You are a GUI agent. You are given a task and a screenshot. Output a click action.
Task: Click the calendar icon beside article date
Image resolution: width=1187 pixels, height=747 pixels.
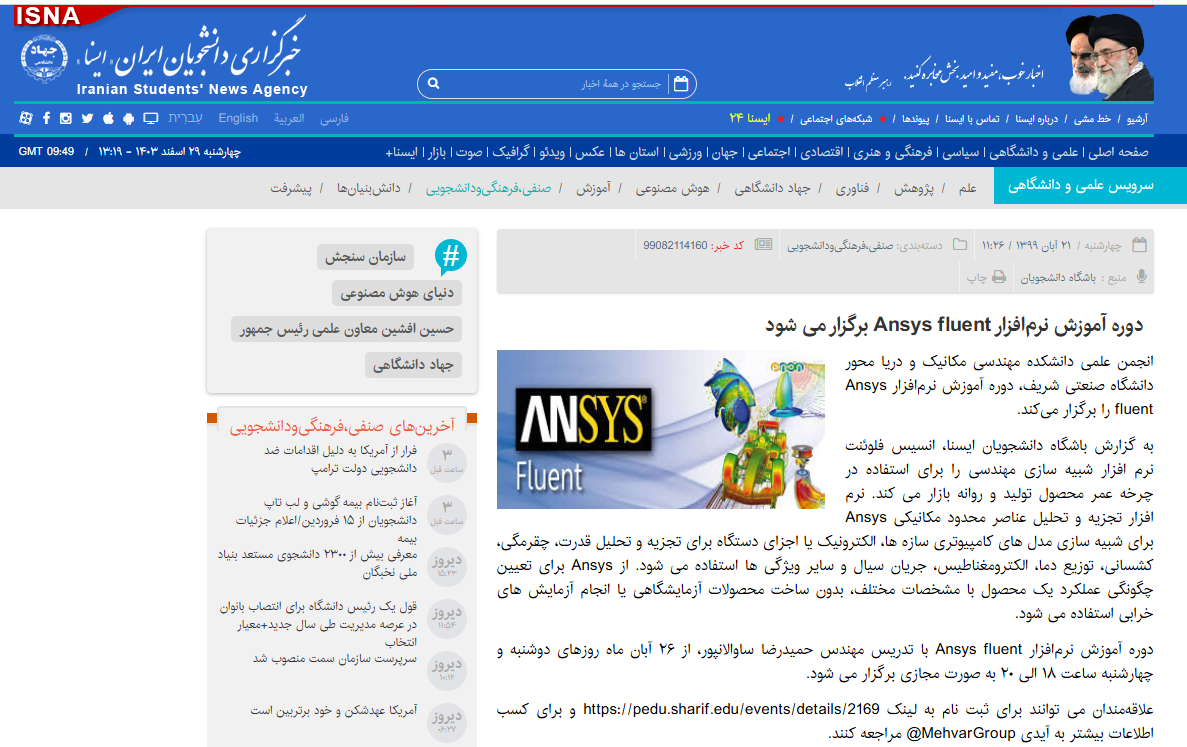(x=1139, y=244)
